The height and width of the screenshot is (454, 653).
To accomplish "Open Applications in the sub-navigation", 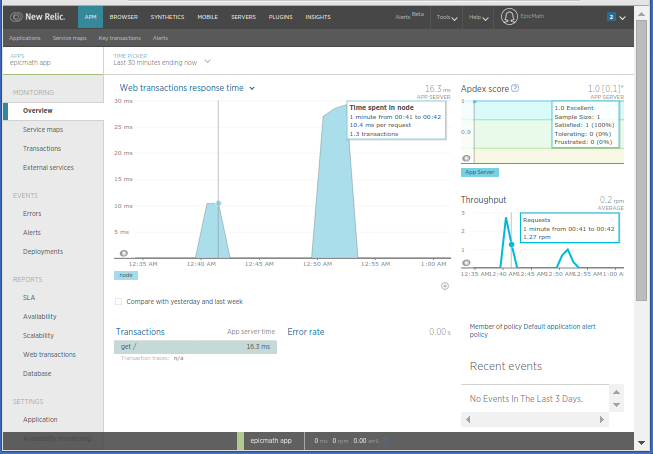I will tap(25, 38).
